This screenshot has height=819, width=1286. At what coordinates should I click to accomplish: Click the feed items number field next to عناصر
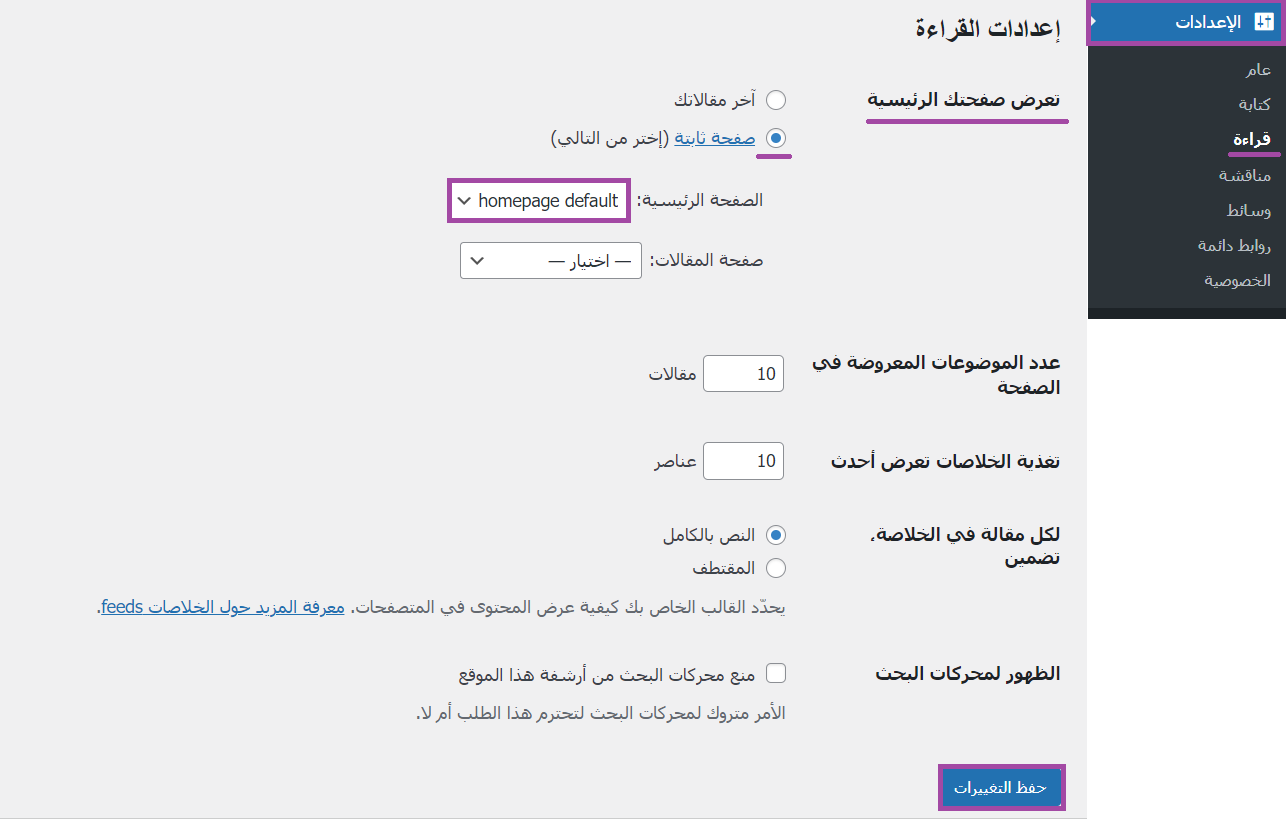[x=743, y=461]
